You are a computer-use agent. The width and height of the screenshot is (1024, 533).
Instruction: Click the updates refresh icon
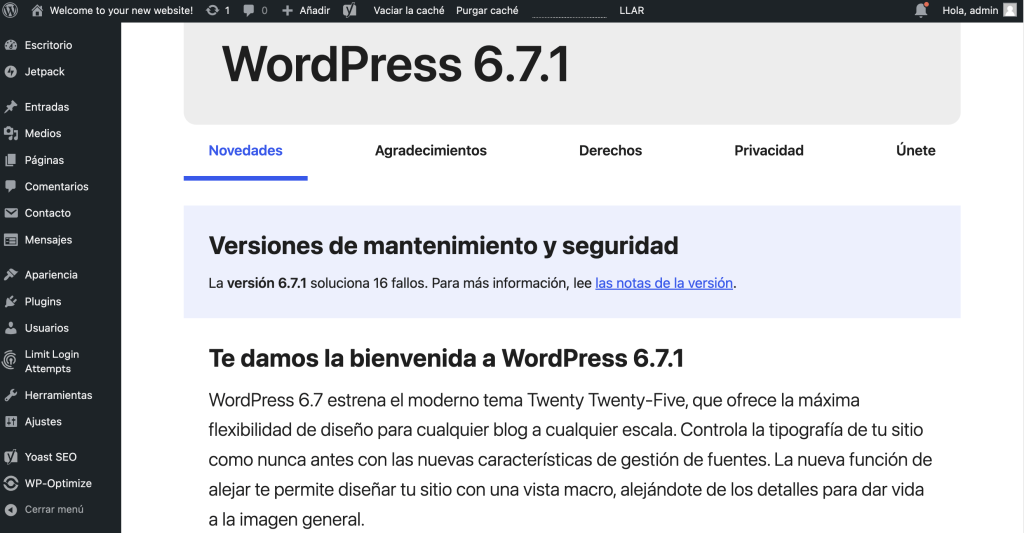click(x=212, y=10)
